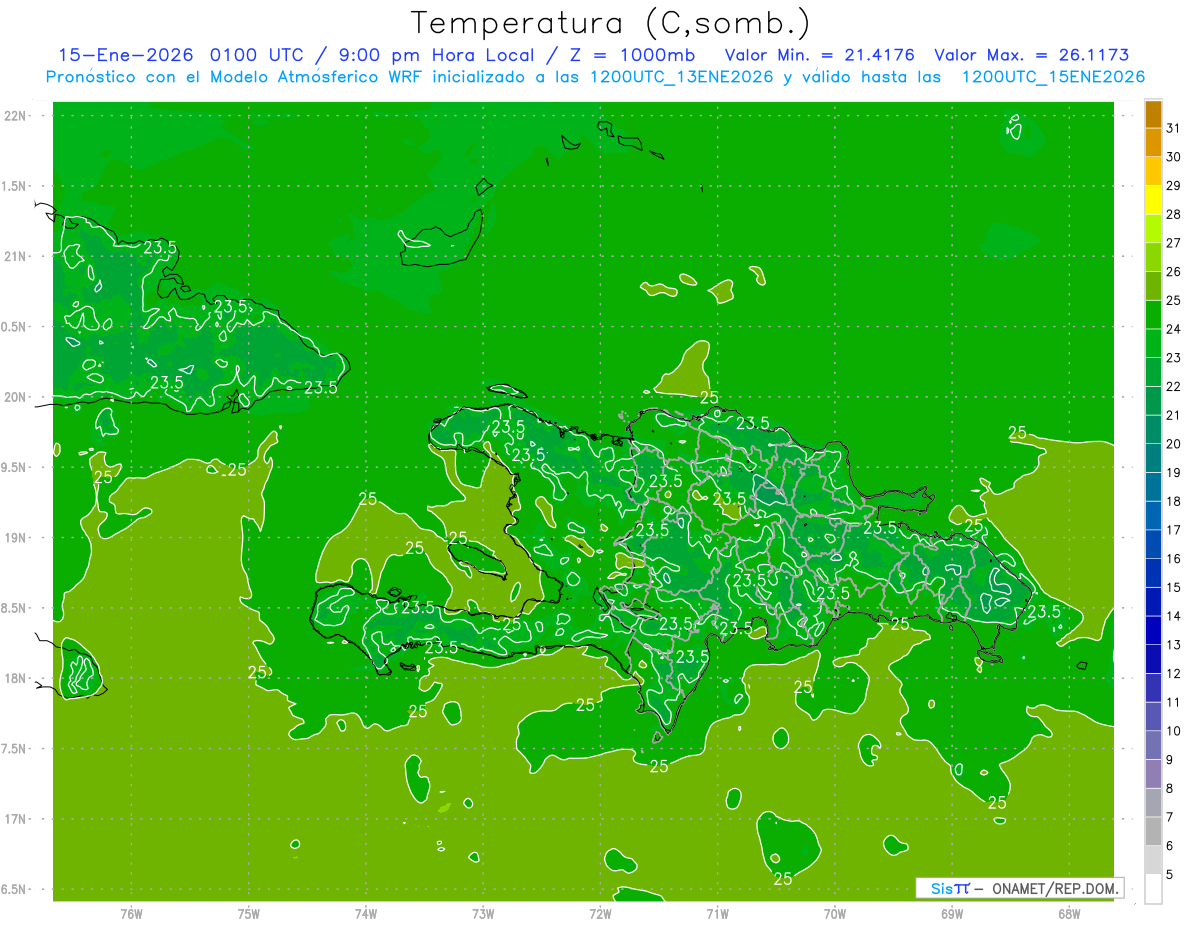Click the yellow legend swatch between 28 and 29

(1153, 200)
